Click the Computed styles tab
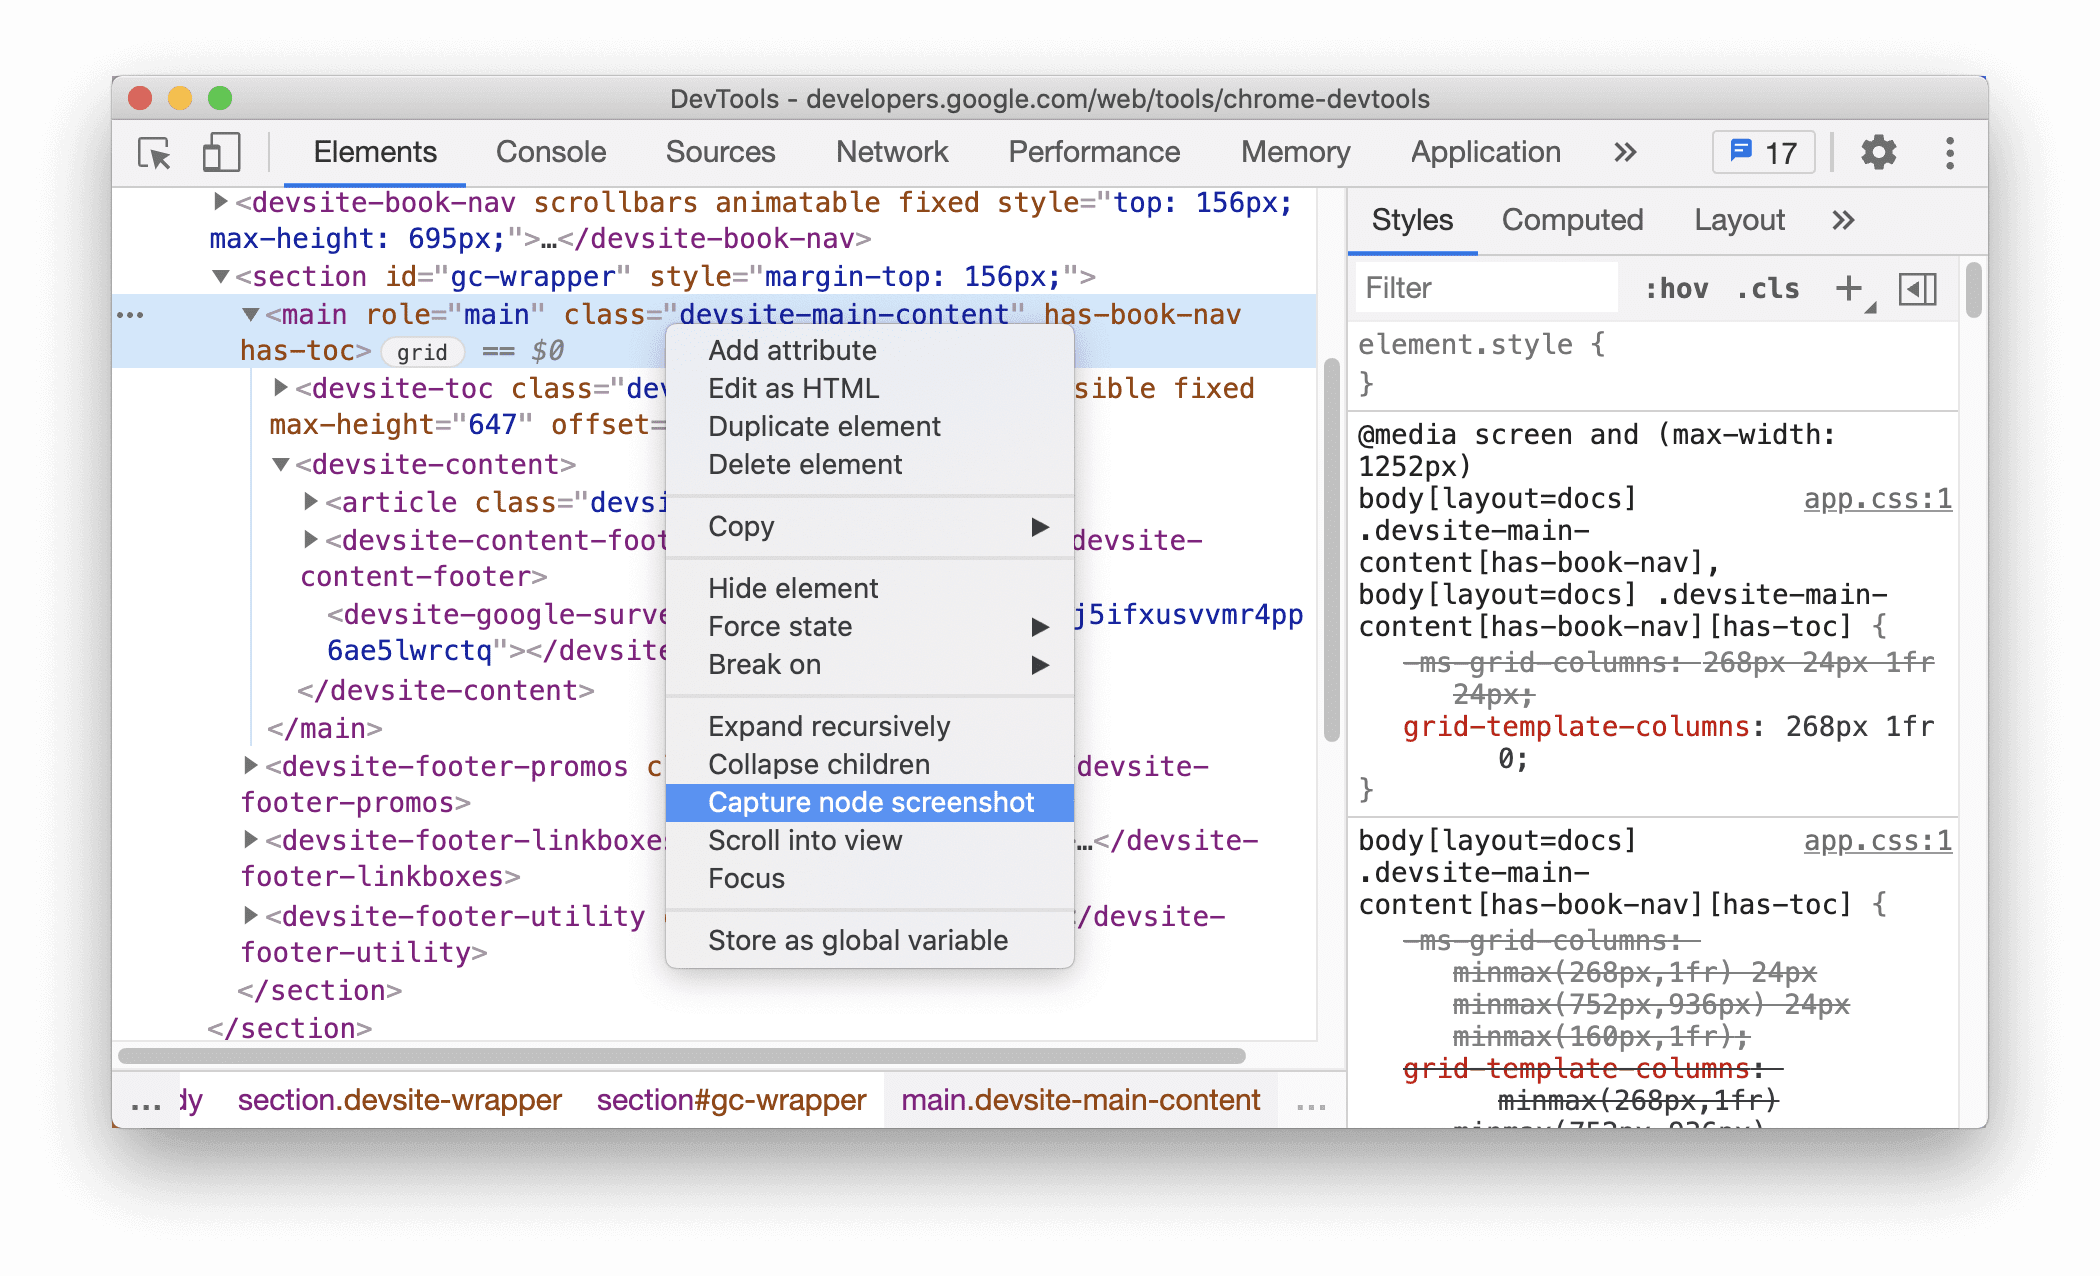This screenshot has width=2100, height=1276. click(1572, 220)
